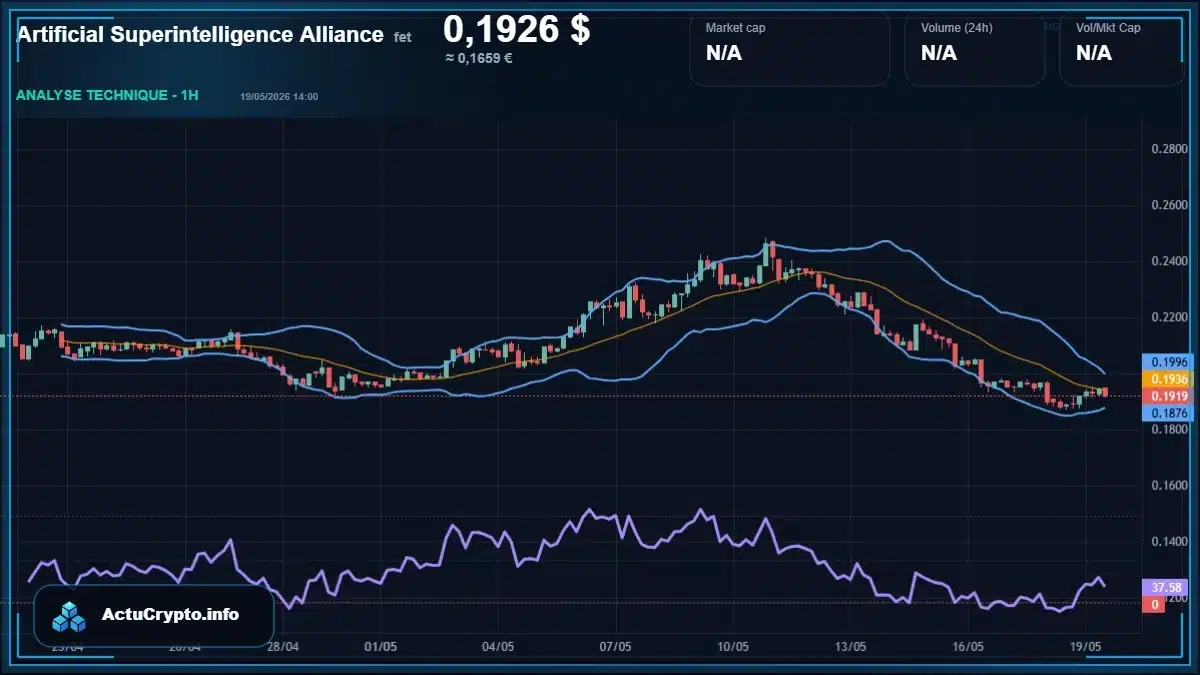Click the 07/05 date axis label
1200x675 pixels.
tap(615, 647)
